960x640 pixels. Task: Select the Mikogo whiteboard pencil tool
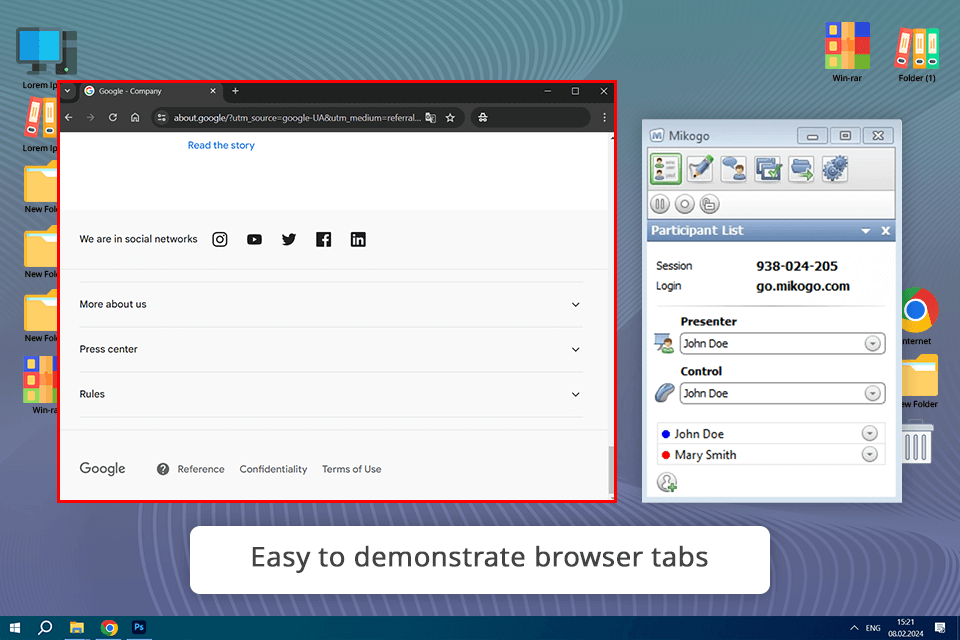pyautogui.click(x=700, y=168)
